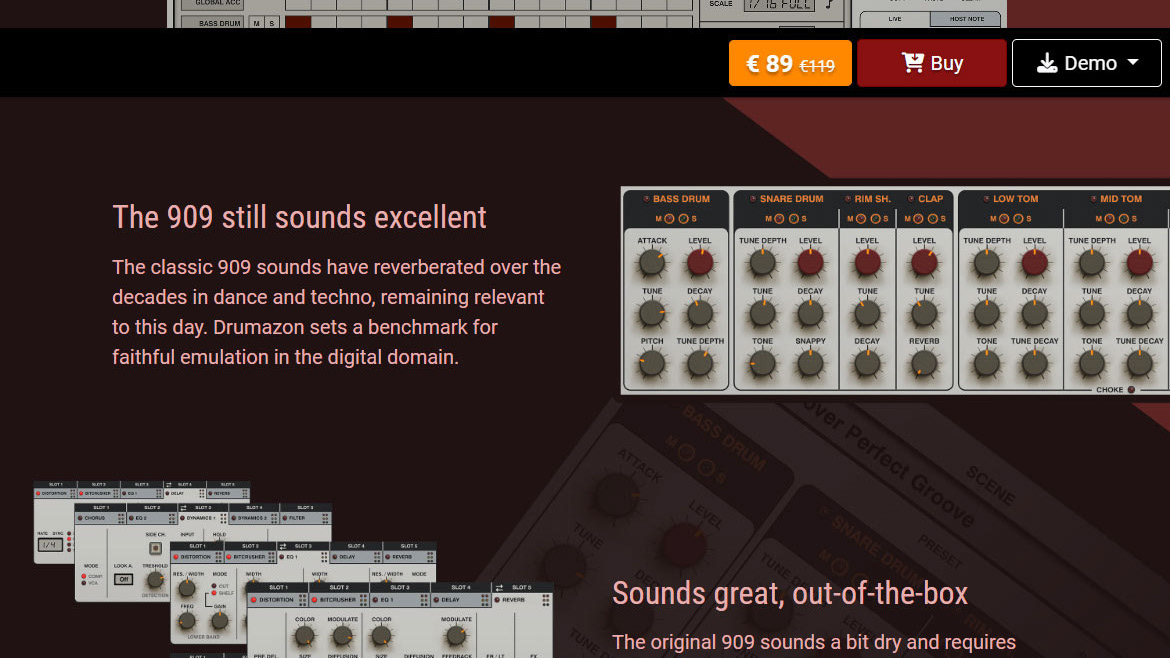Solo the Bass Drum channel
This screenshot has height=658, width=1170.
683,219
